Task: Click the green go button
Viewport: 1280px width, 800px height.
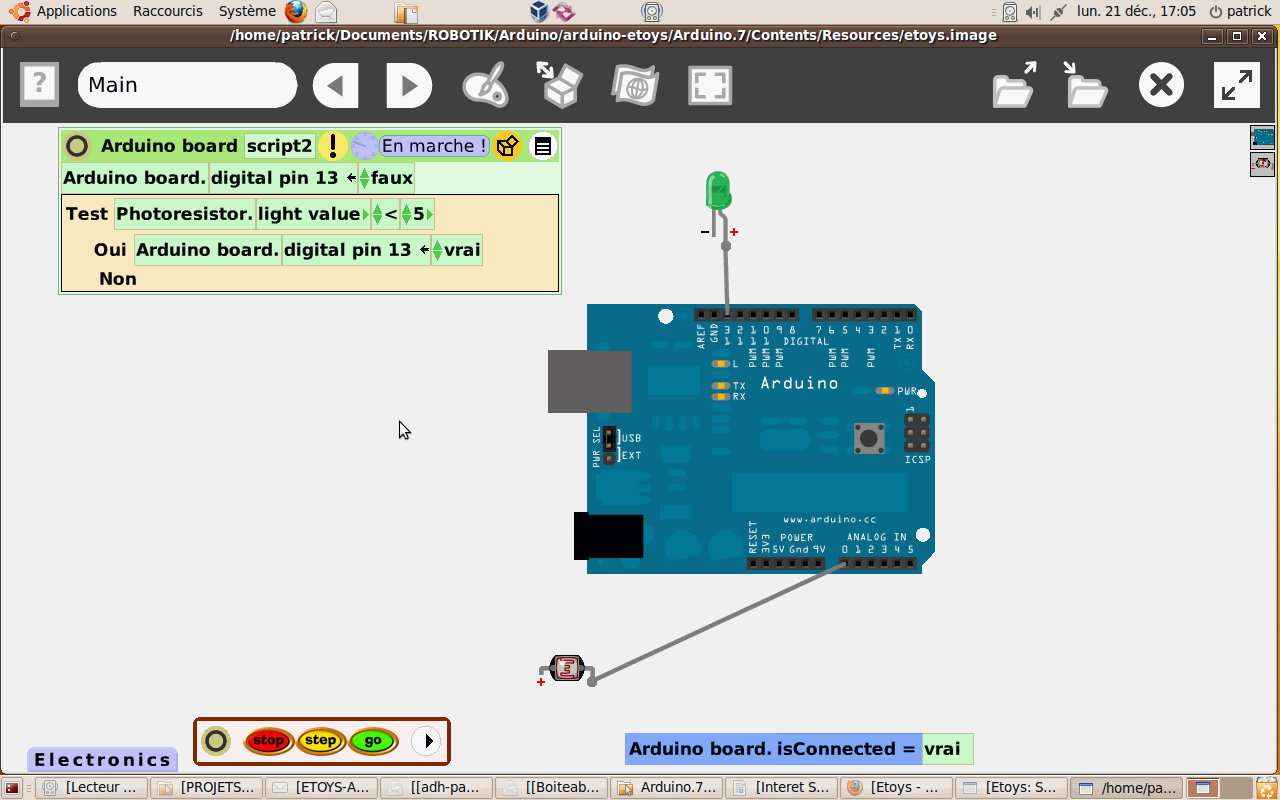Action: [x=373, y=741]
